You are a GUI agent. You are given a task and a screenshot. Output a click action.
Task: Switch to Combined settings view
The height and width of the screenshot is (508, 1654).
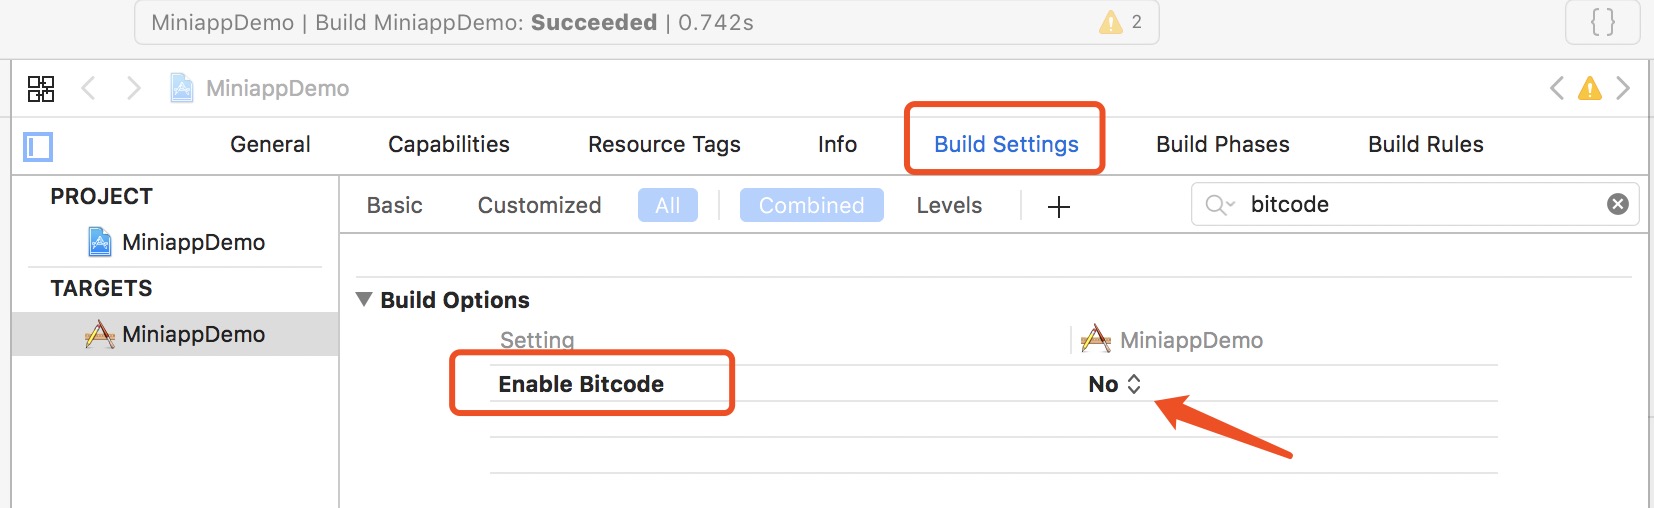click(811, 206)
